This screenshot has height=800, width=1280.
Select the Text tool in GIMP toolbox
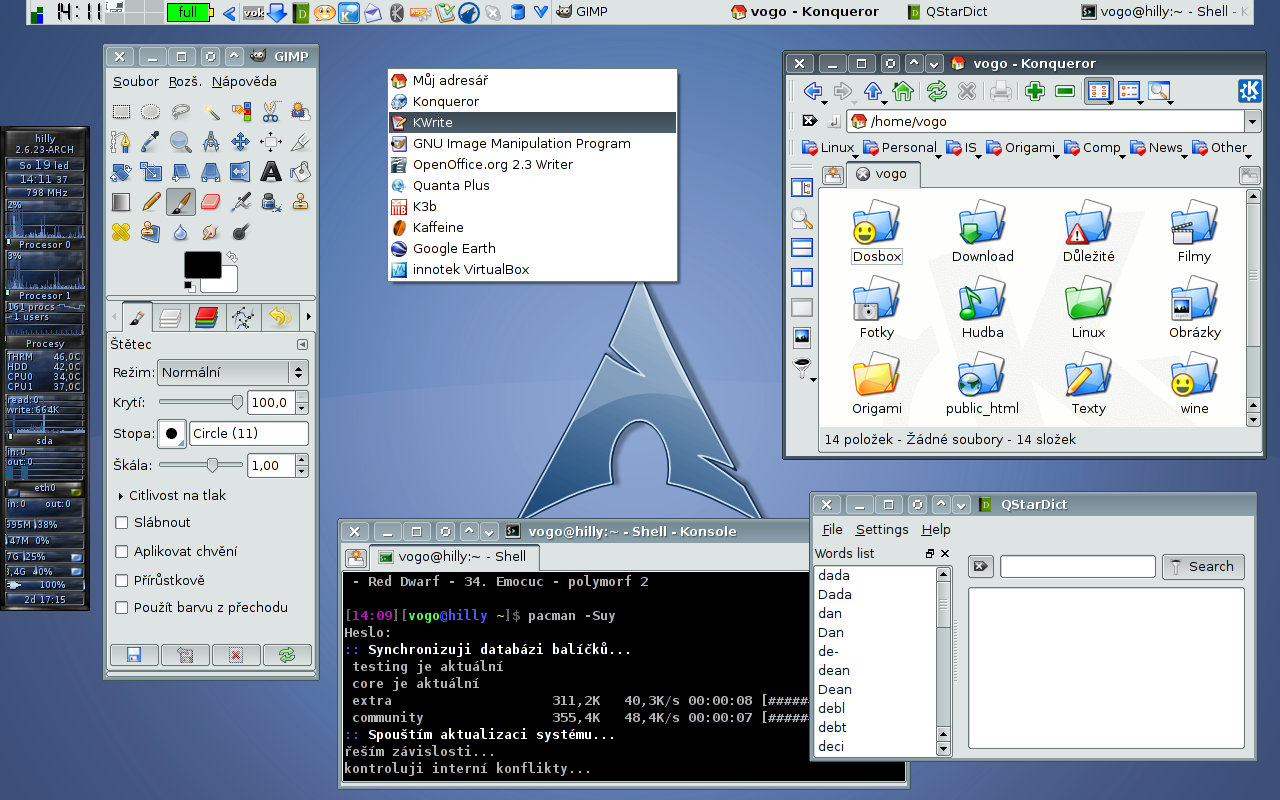(x=270, y=172)
